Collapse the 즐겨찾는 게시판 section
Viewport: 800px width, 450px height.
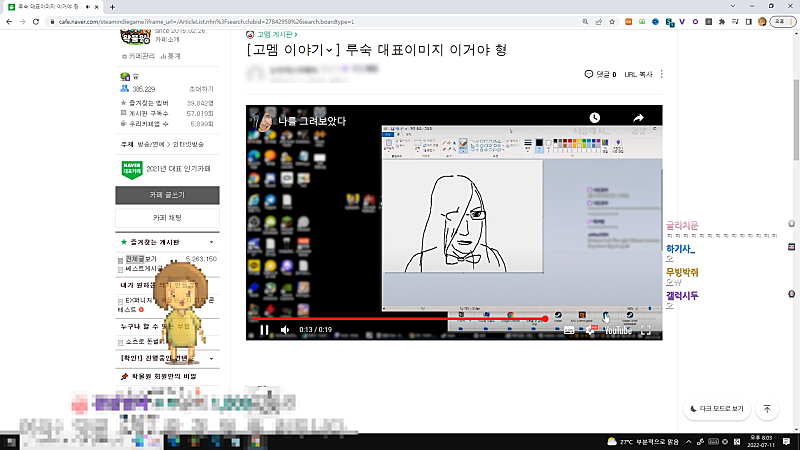tap(211, 242)
